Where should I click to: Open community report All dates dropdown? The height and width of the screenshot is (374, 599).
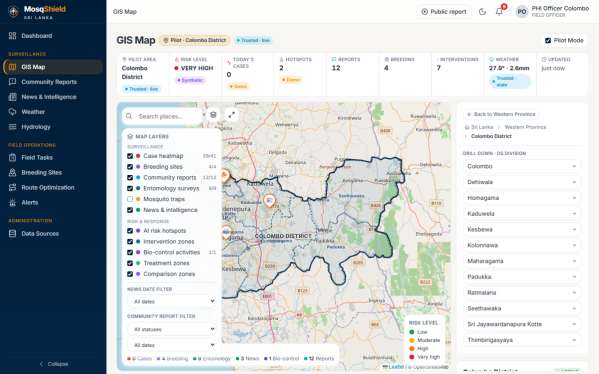click(x=172, y=345)
